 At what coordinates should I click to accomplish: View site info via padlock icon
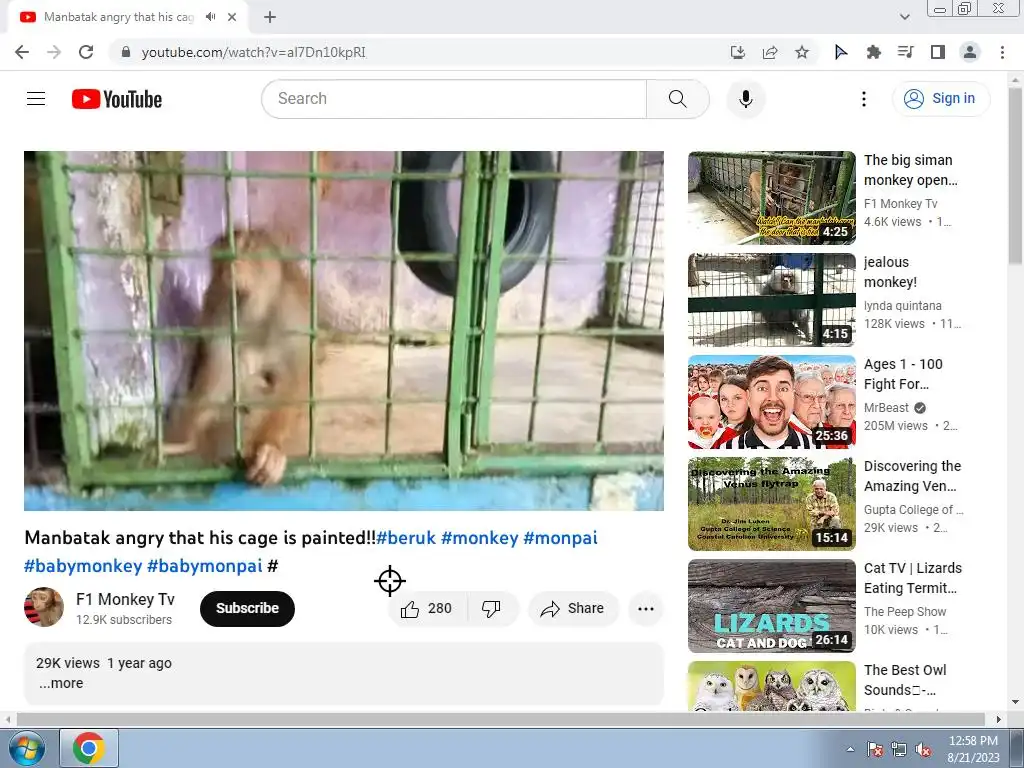coord(126,52)
